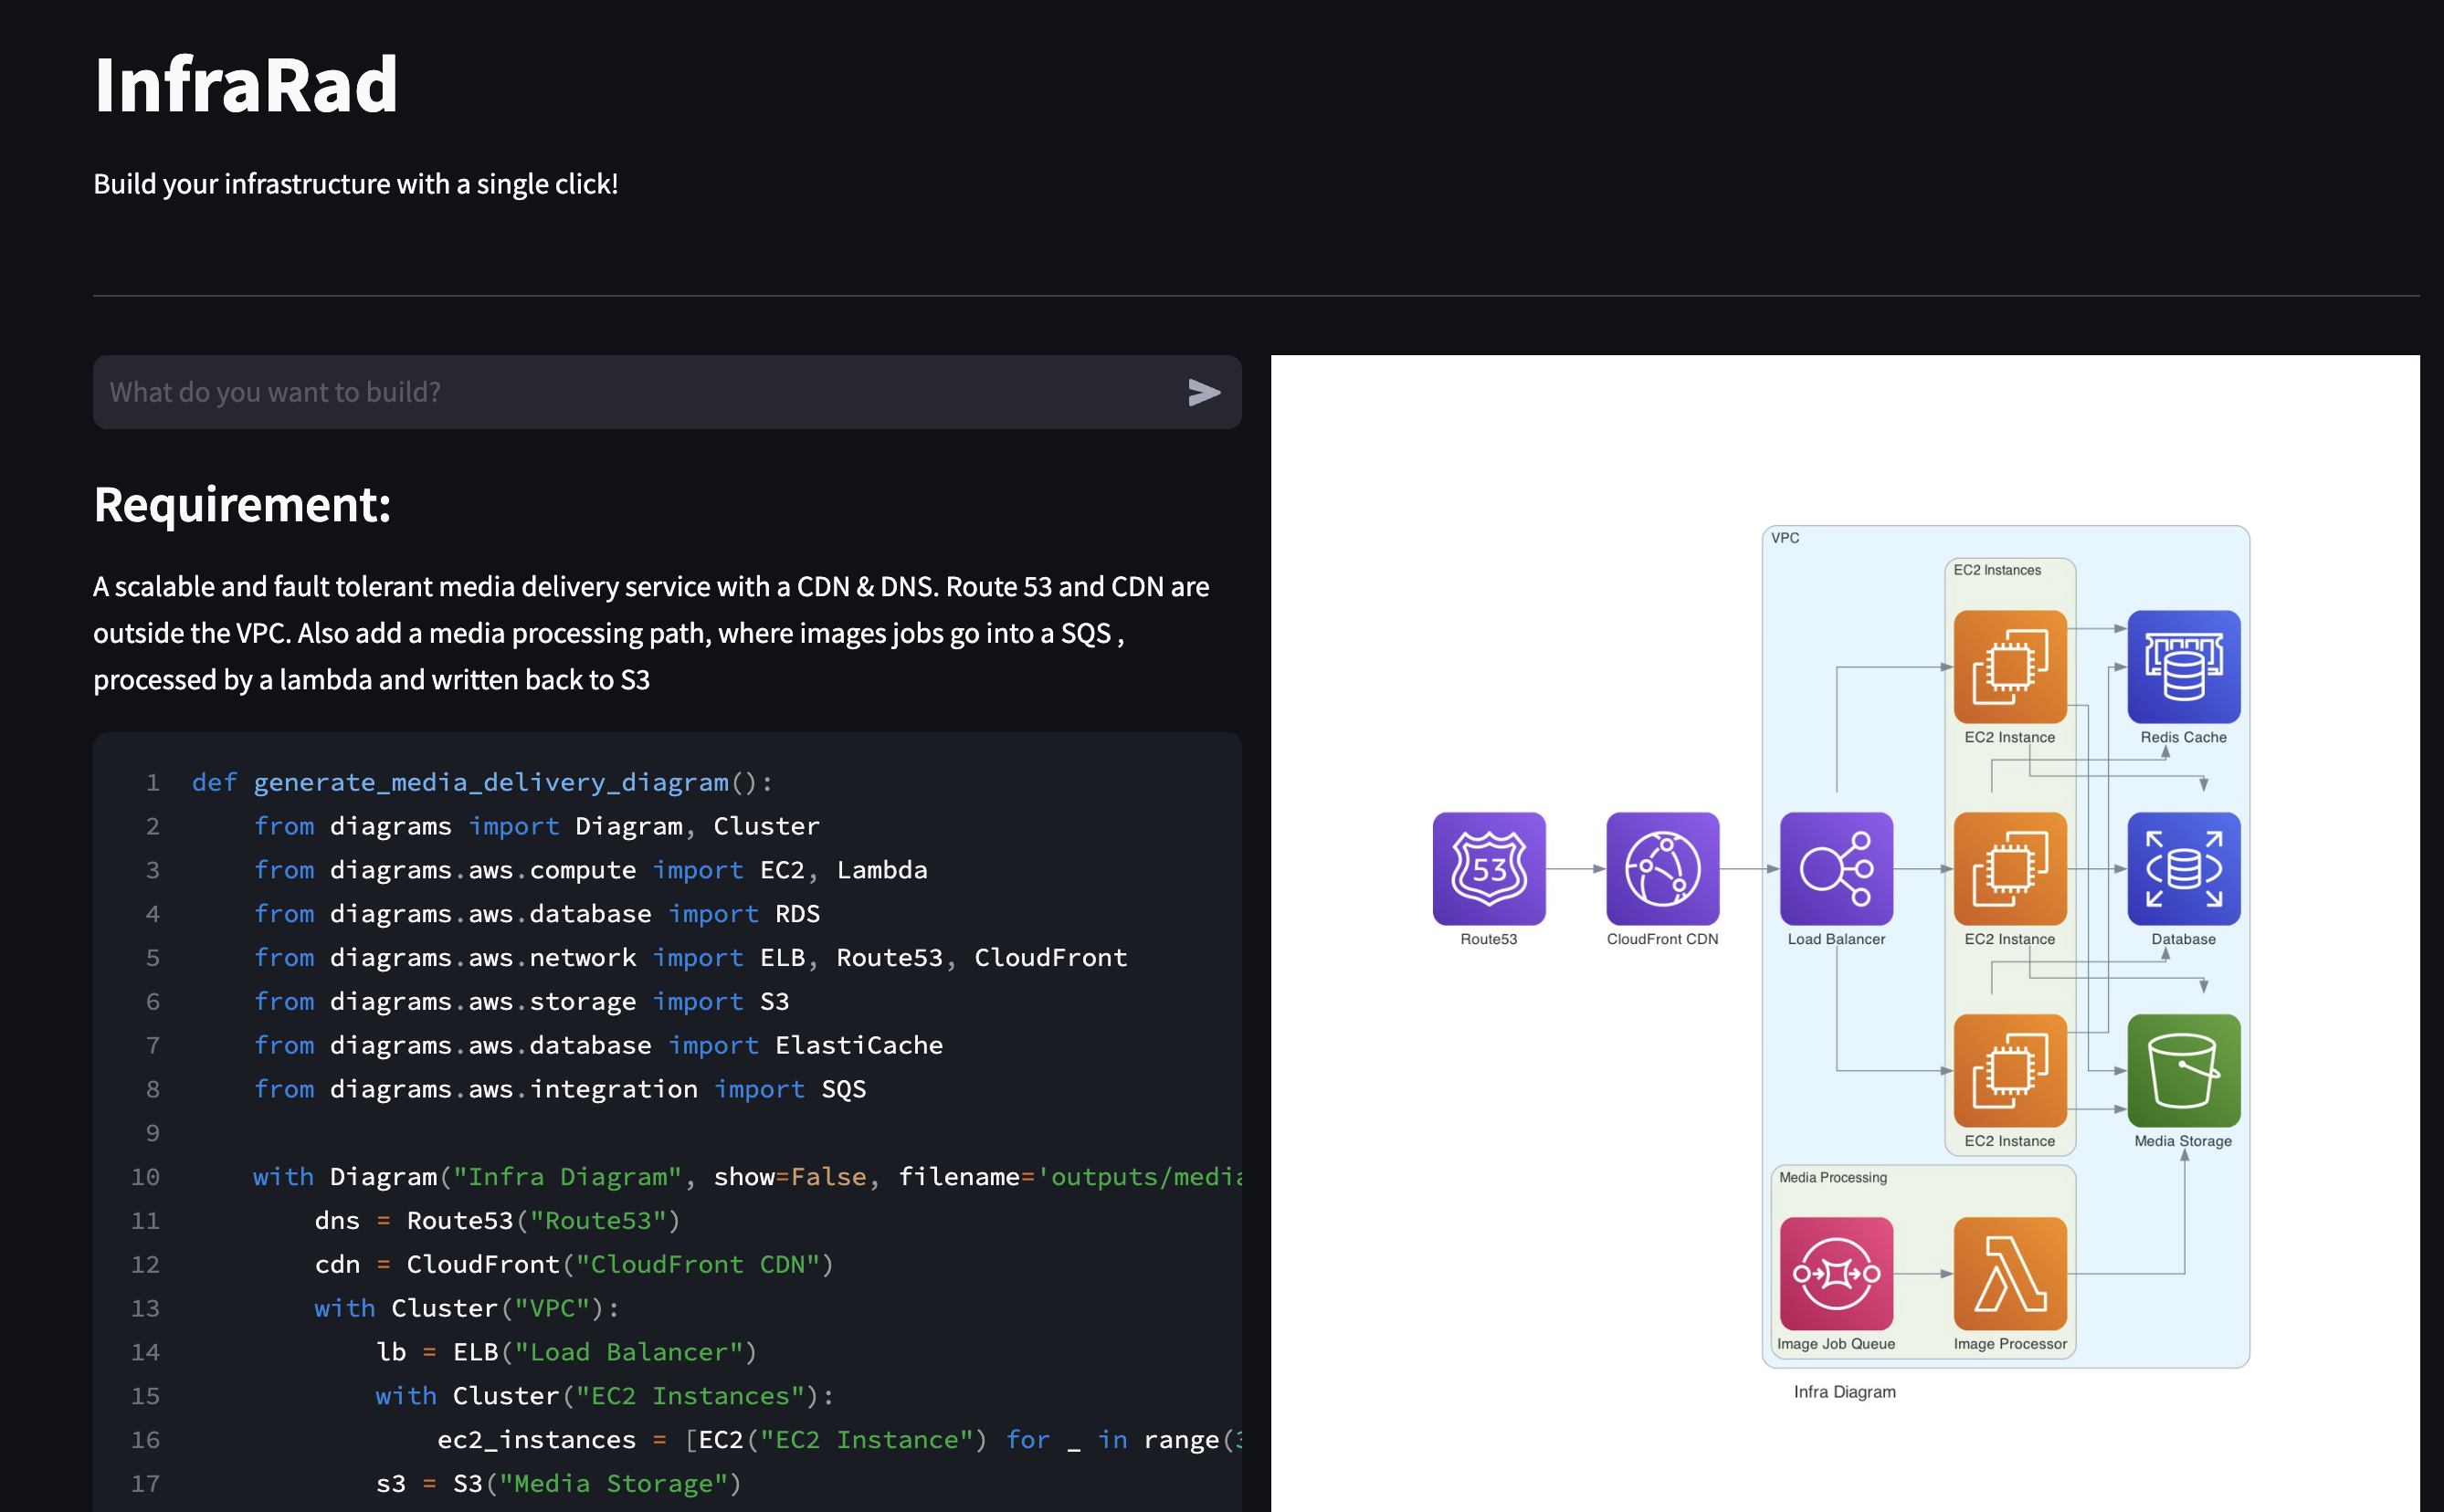
Task: Click the Image Processor lambda icon
Action: [x=2010, y=1272]
